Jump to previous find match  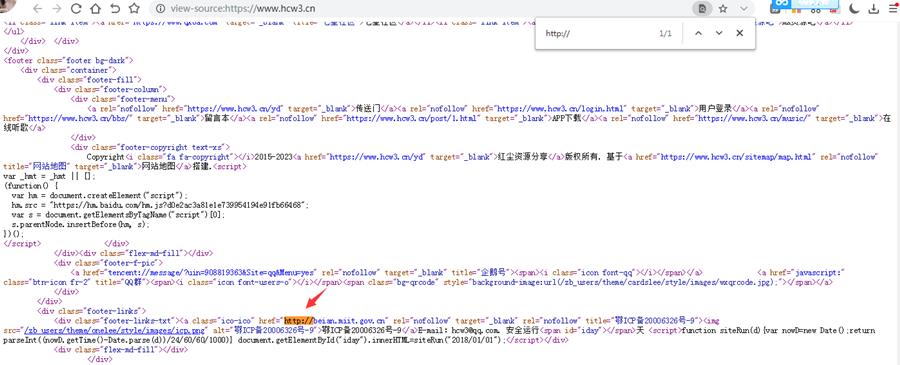[x=698, y=33]
